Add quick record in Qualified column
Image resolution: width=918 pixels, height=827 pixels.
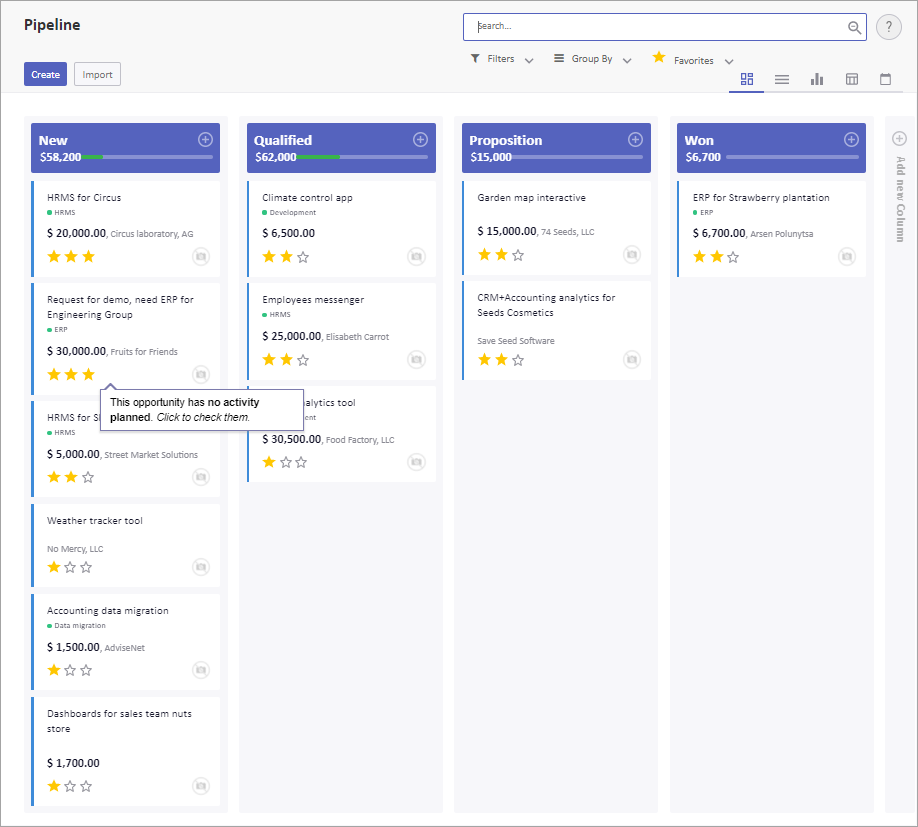420,140
